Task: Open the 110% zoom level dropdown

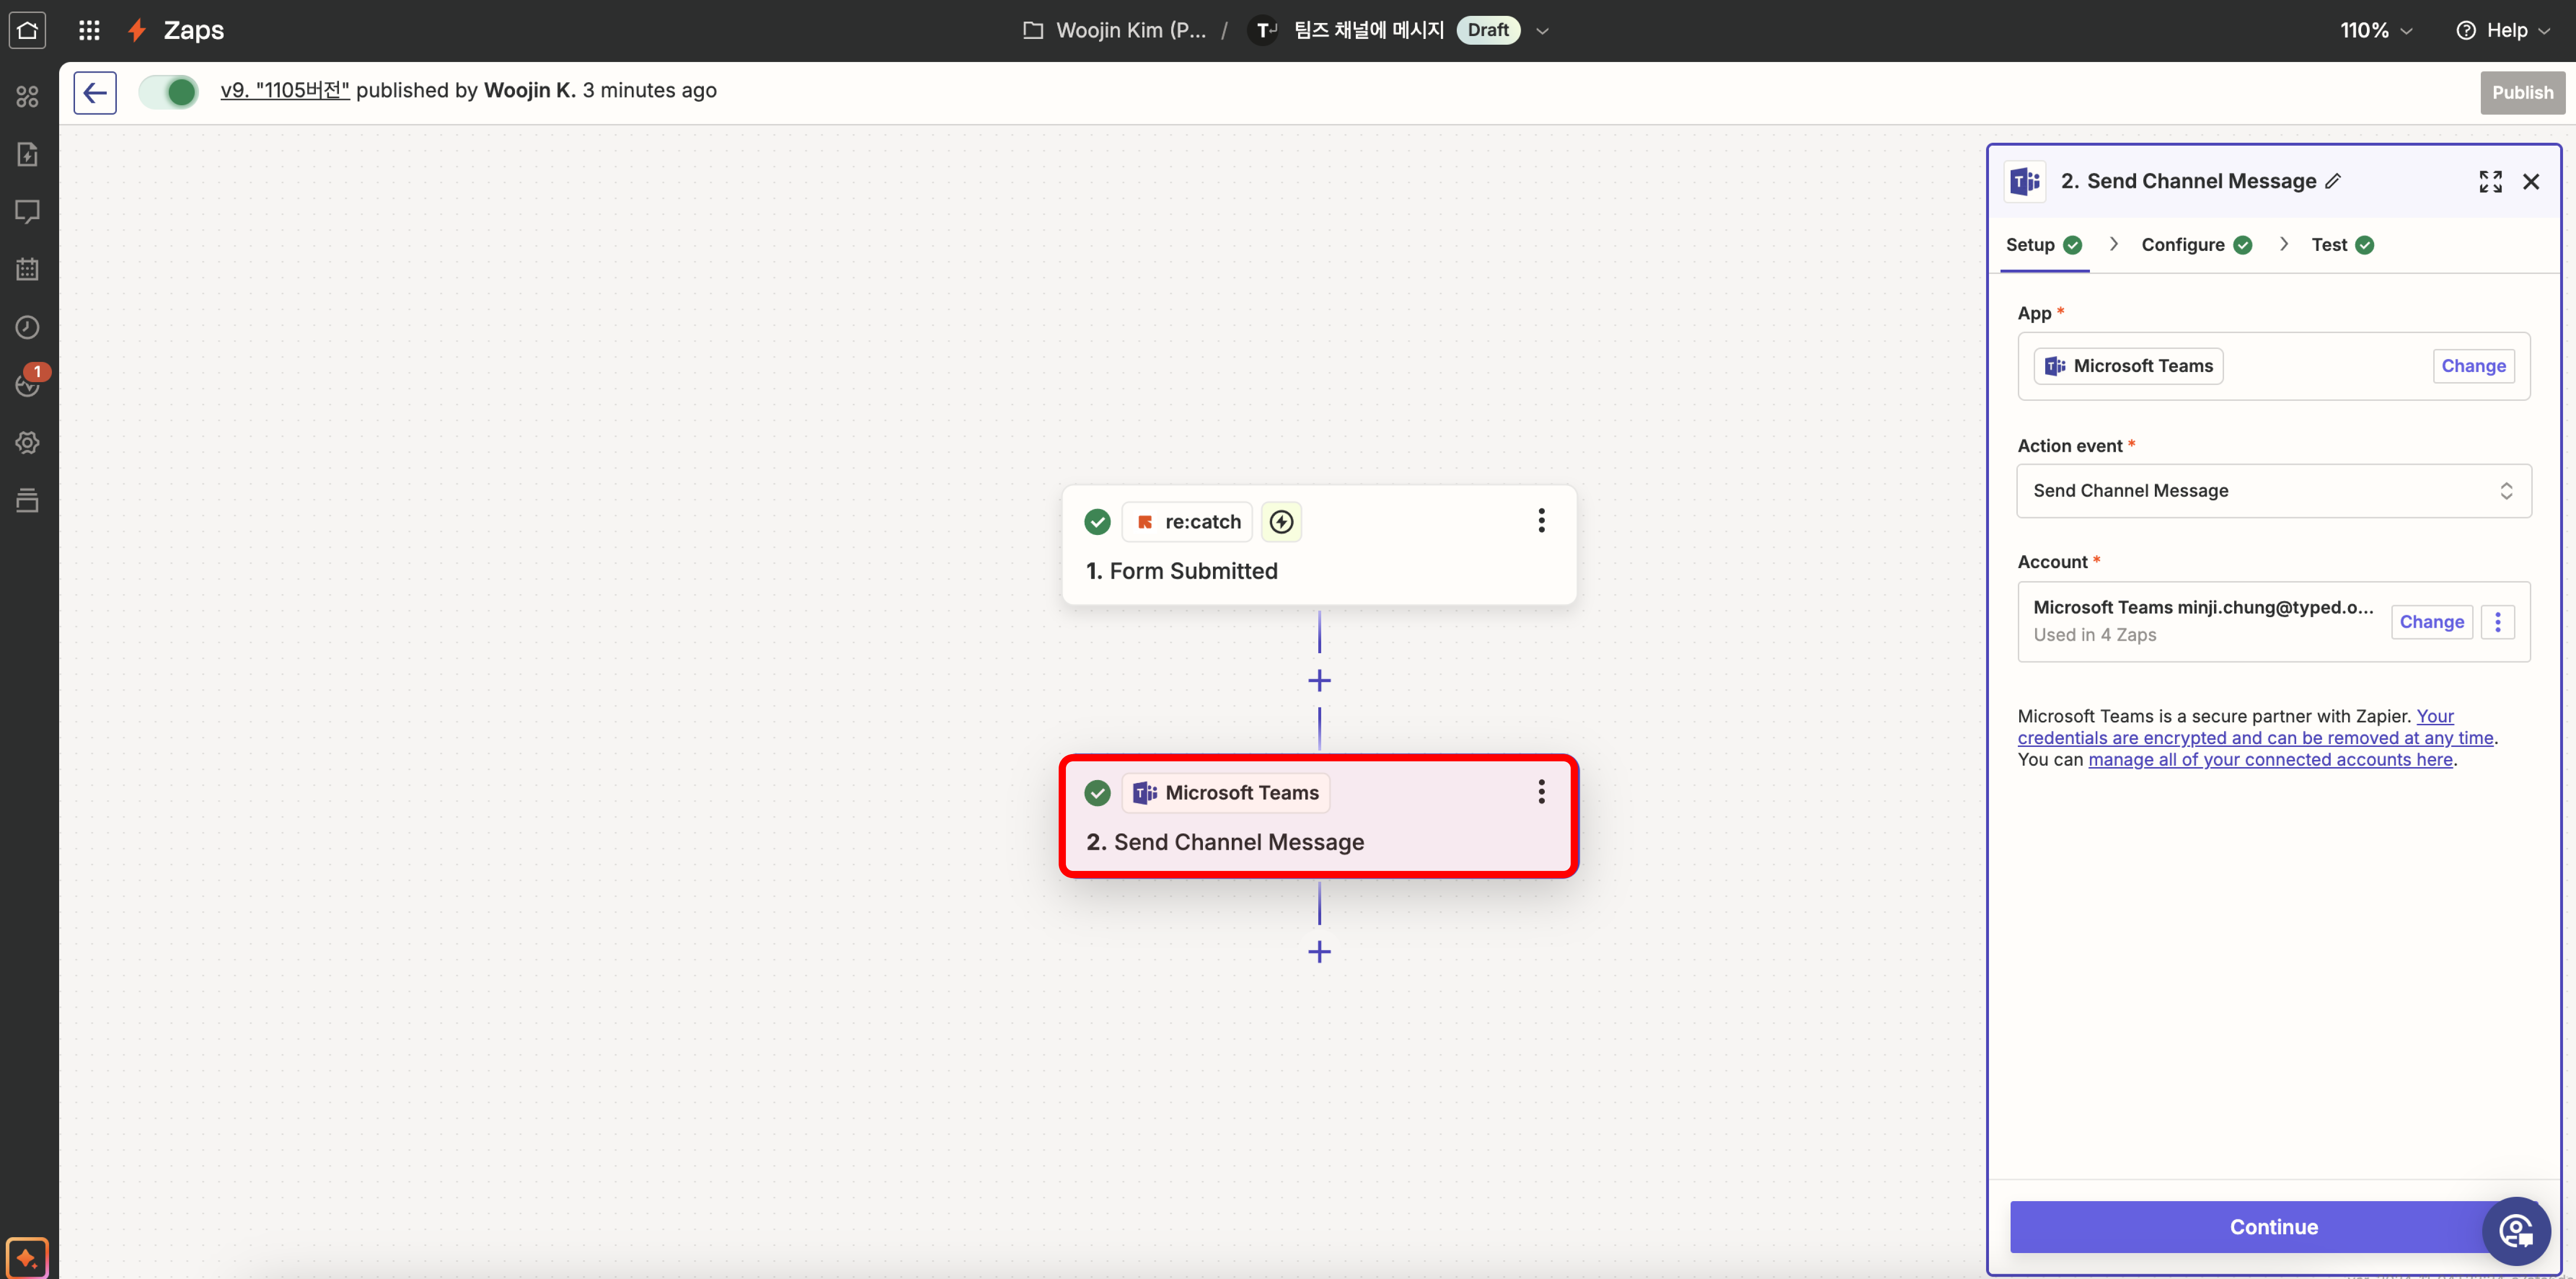Action: click(x=2375, y=30)
